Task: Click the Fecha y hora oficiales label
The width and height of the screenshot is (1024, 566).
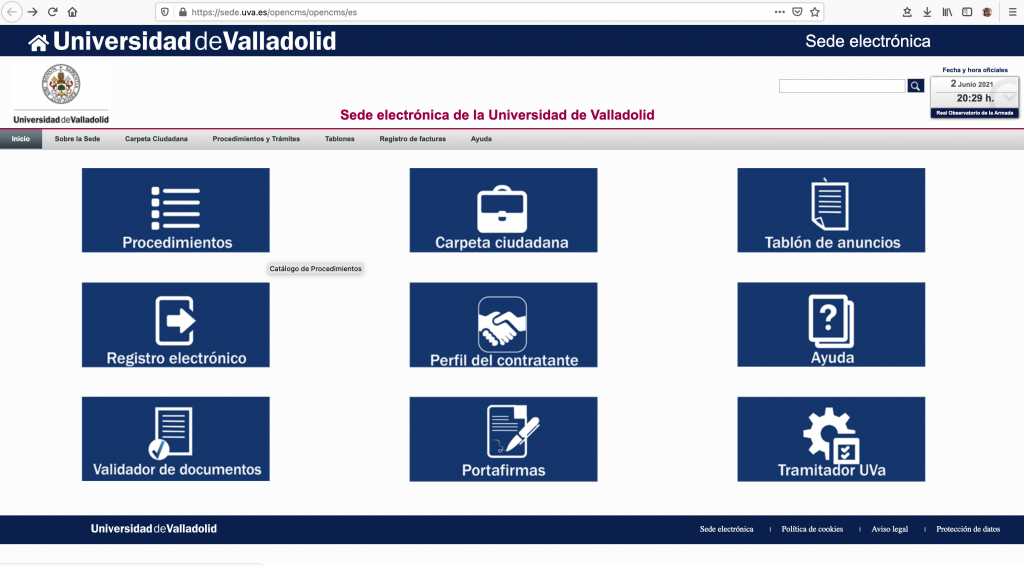Action: click(974, 70)
